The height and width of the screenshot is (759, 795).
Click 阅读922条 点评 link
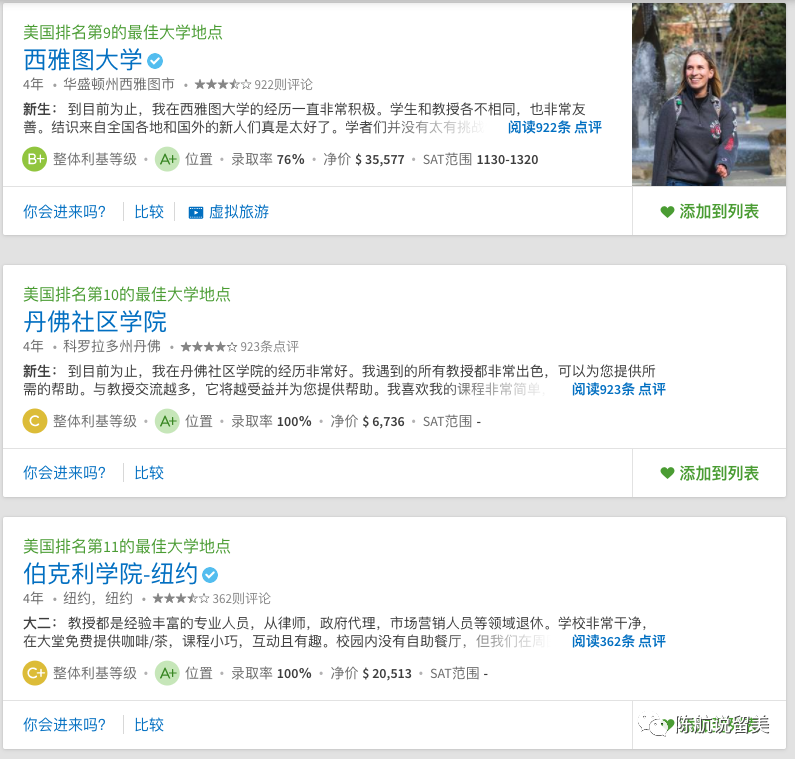(x=555, y=127)
